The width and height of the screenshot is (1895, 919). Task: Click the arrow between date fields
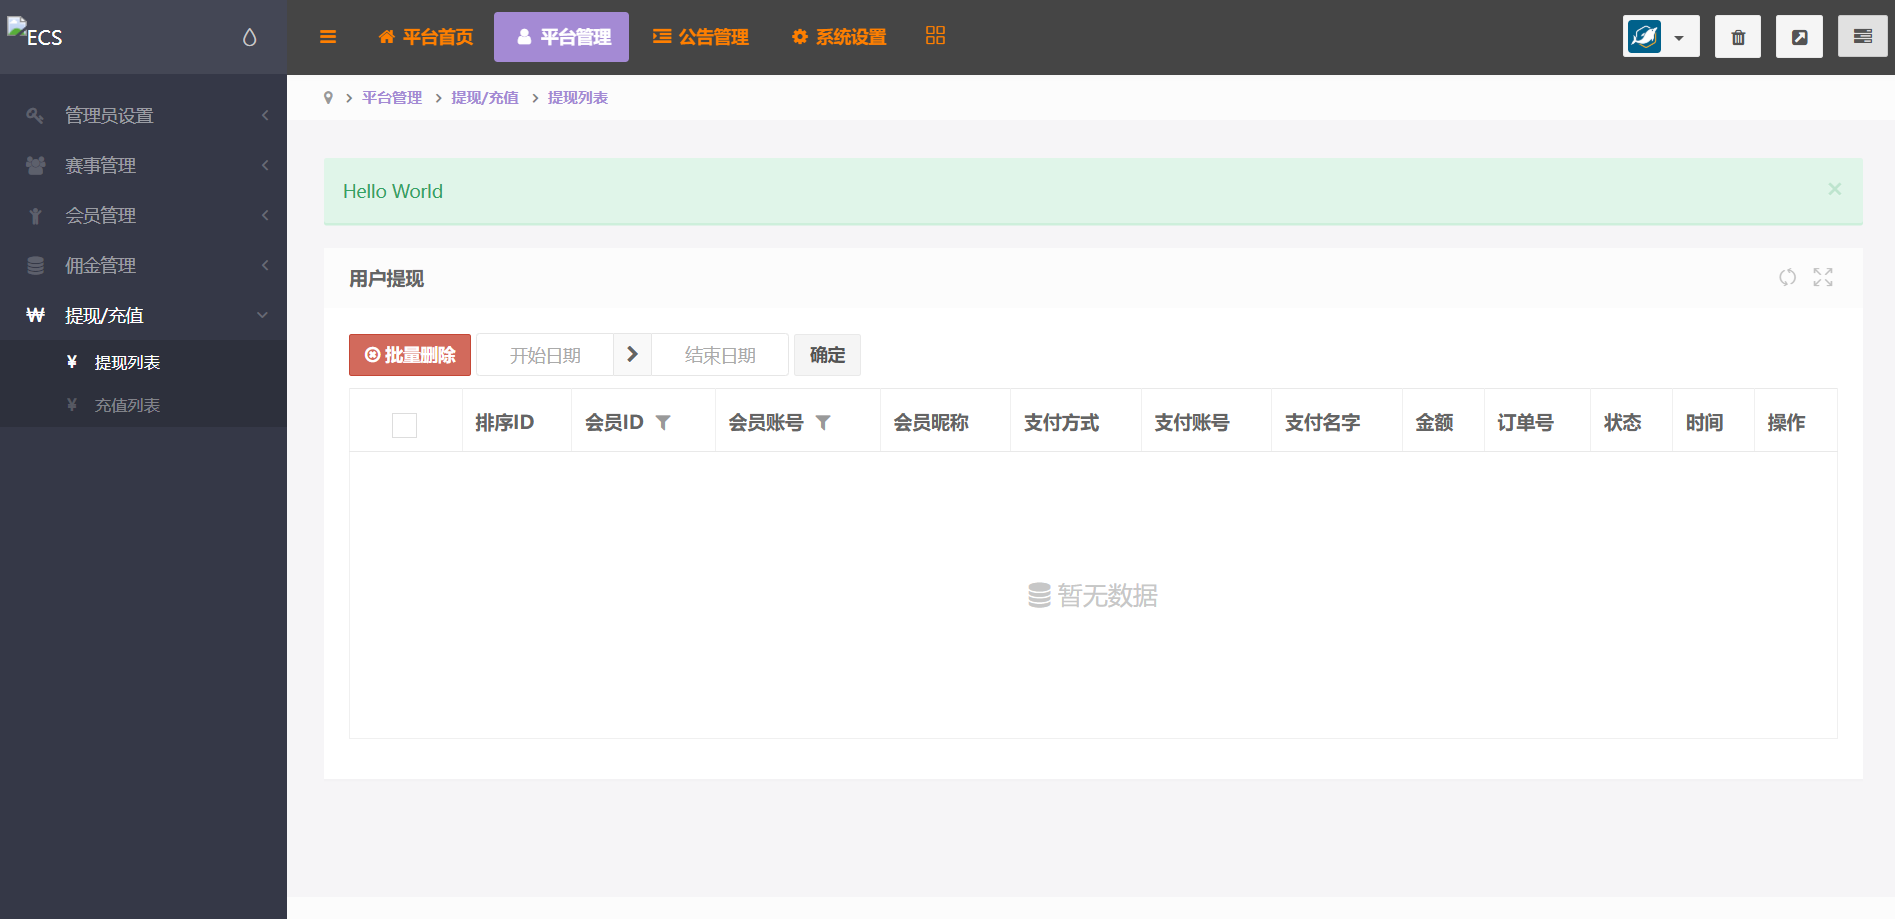pos(632,354)
